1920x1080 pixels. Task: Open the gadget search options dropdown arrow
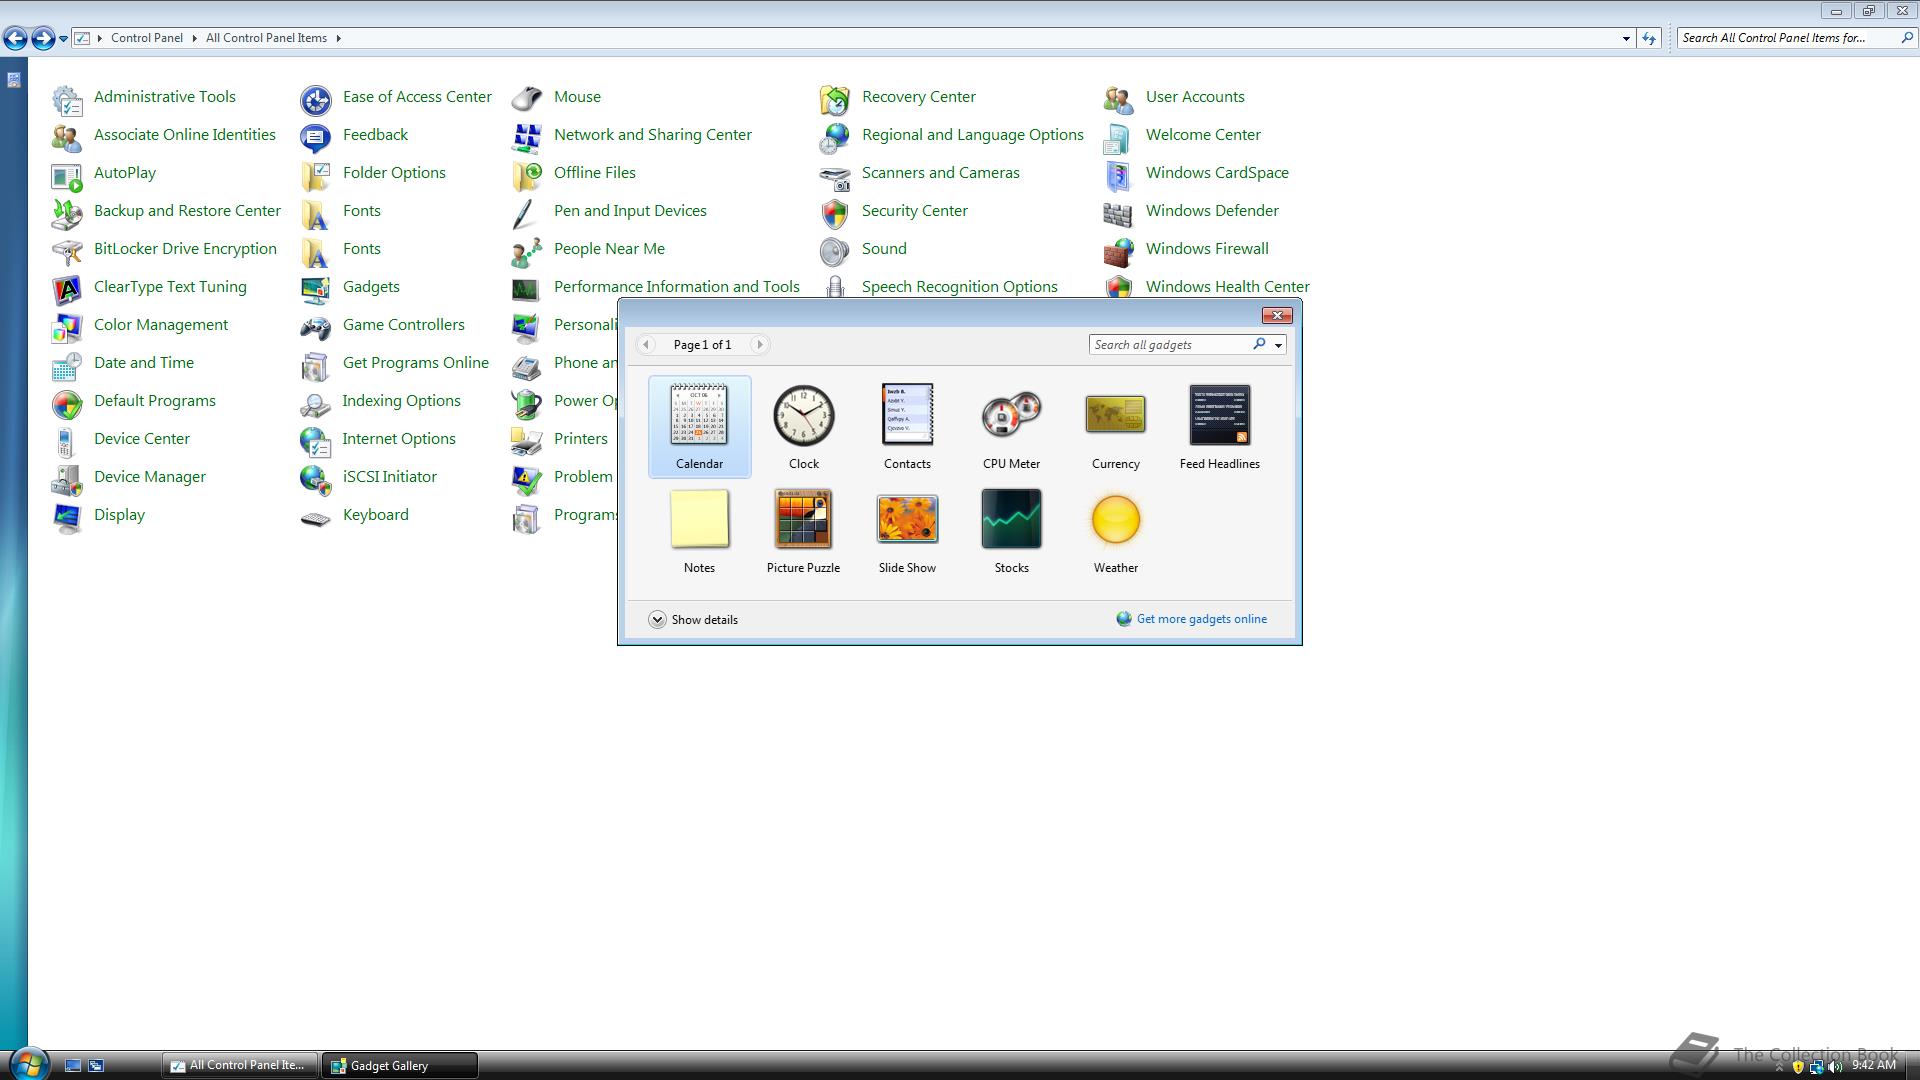[1278, 345]
